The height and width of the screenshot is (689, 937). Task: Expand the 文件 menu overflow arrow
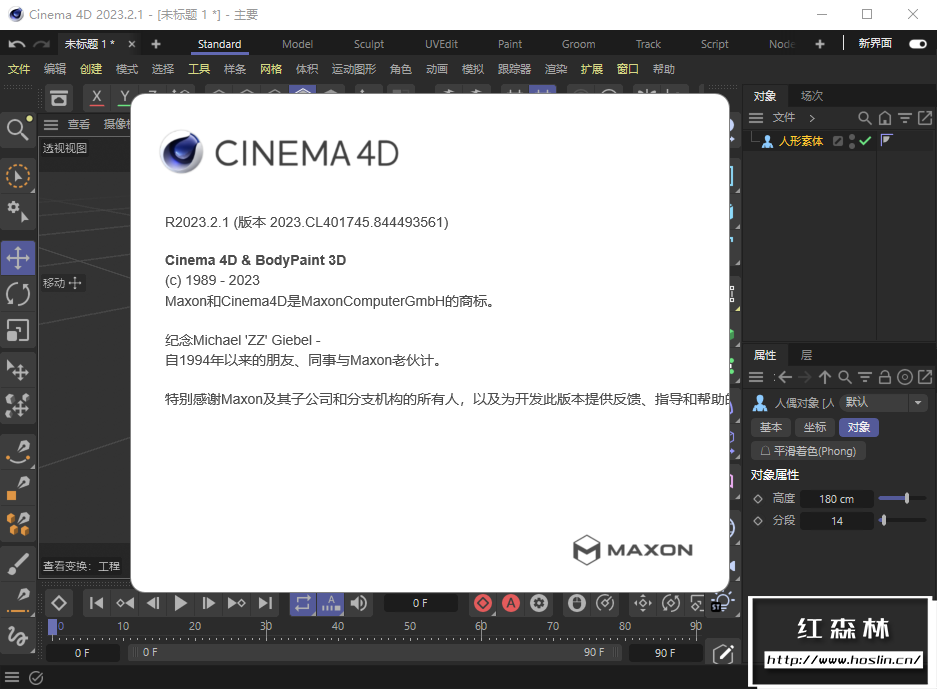click(x=812, y=118)
